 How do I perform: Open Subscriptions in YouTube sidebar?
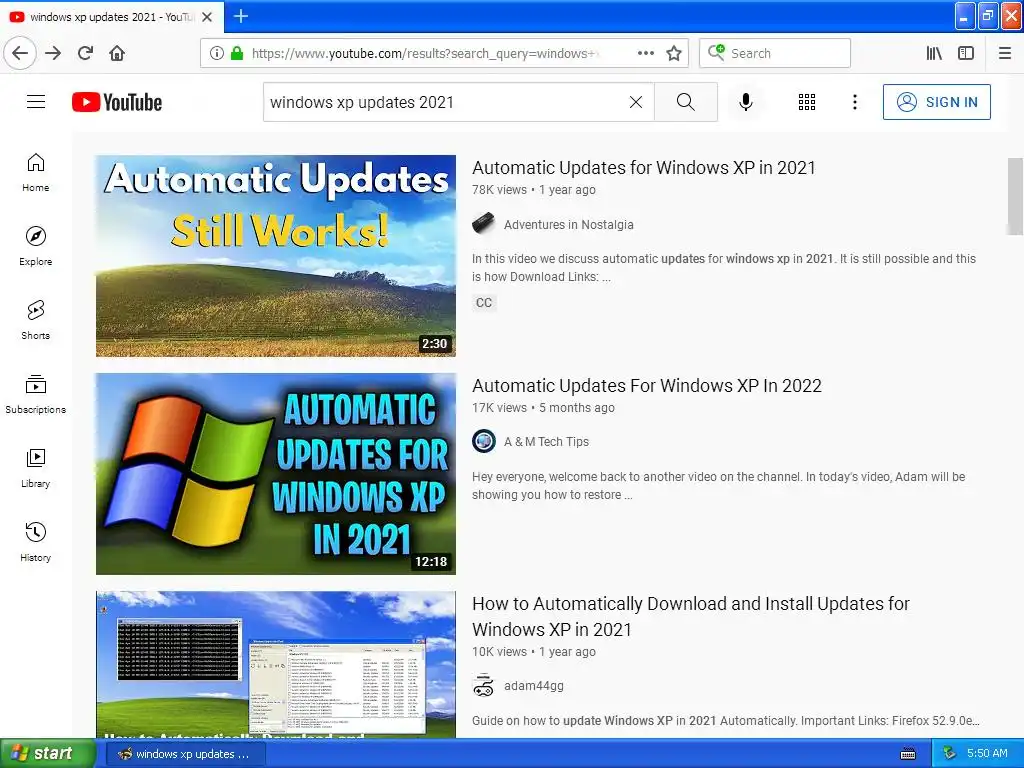(35, 394)
